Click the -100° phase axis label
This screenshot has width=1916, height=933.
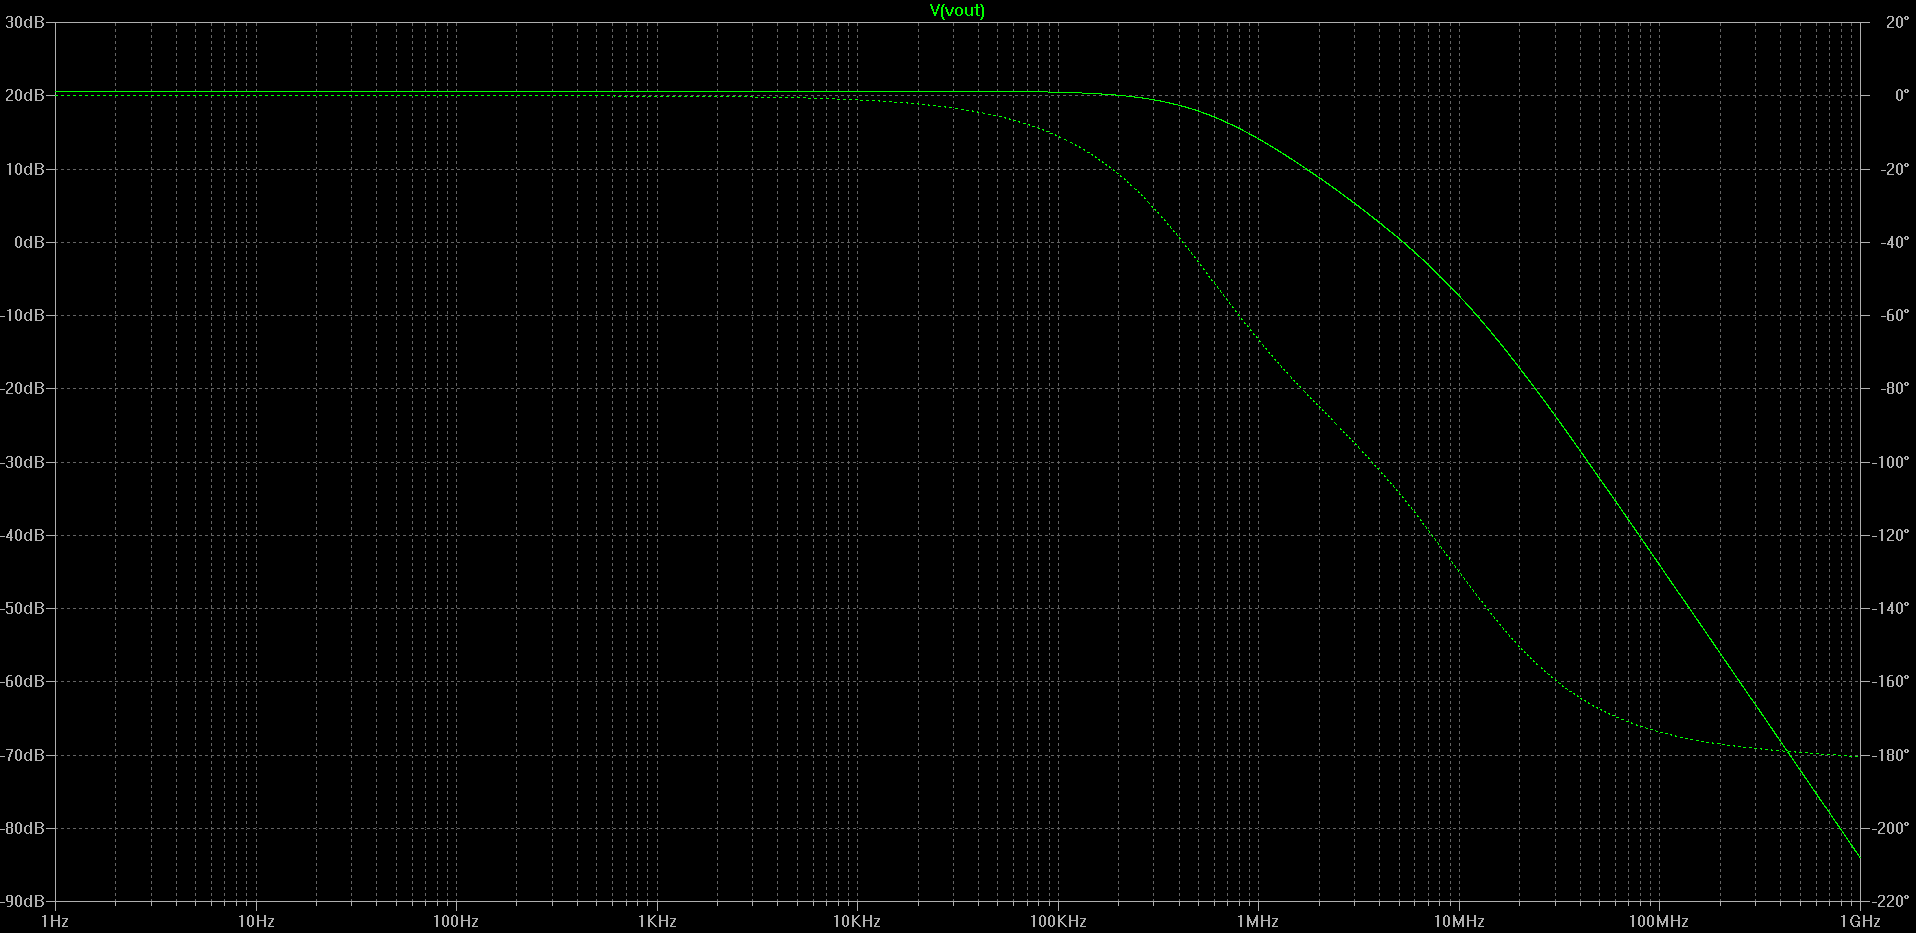tap(1890, 462)
